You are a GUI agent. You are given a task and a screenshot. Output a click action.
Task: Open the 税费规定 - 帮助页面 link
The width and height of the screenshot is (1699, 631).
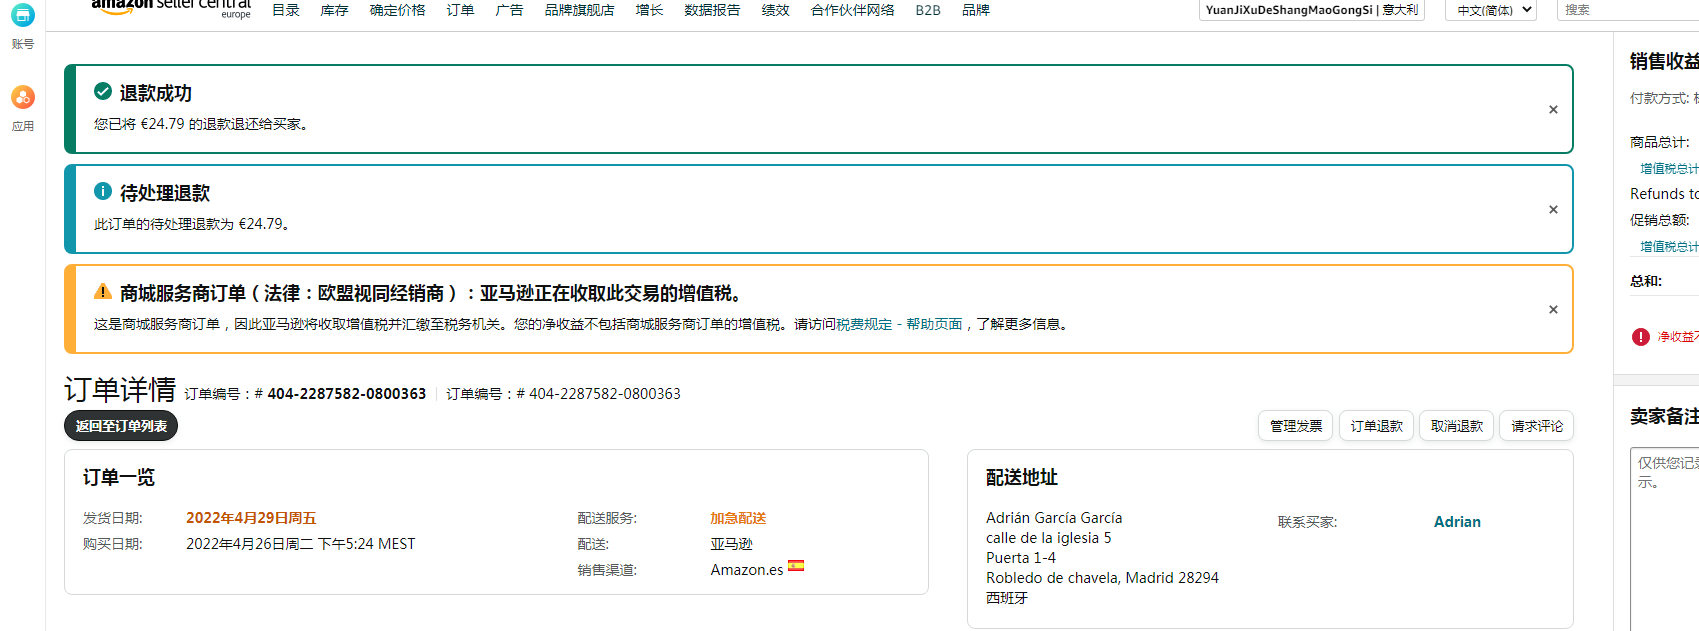899,324
